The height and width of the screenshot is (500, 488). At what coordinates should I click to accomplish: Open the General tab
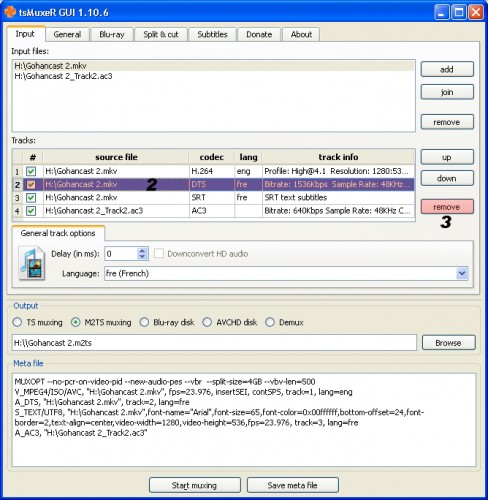pyautogui.click(x=67, y=34)
